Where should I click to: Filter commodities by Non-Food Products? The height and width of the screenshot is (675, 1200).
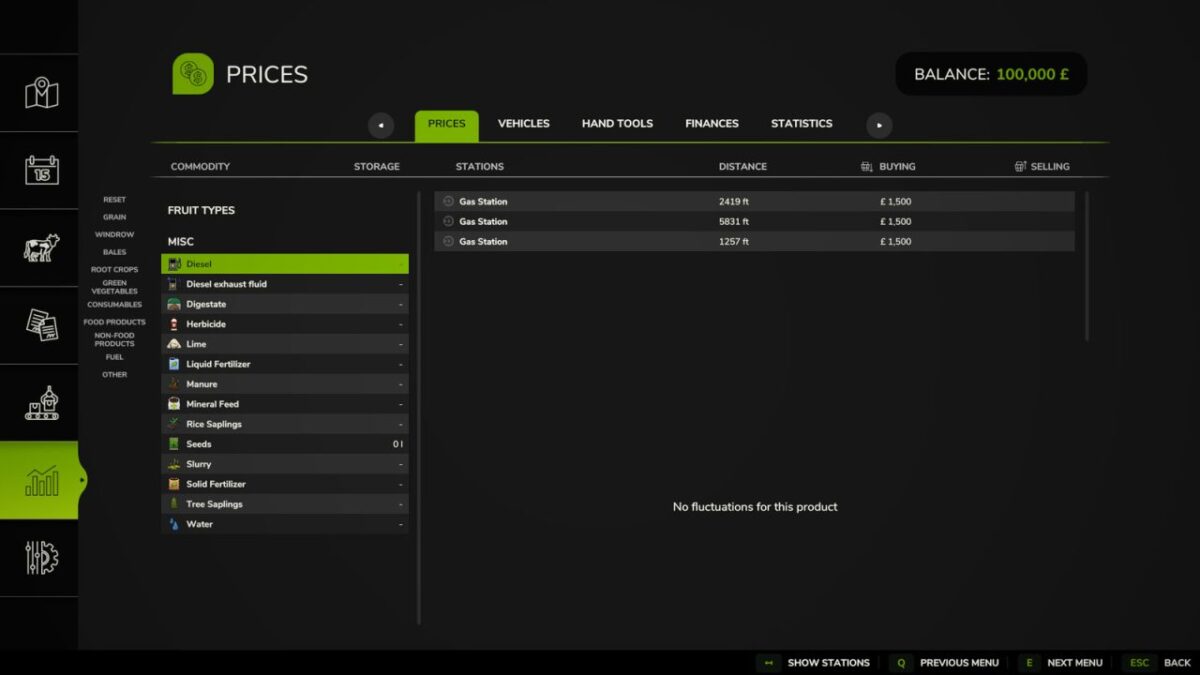click(x=115, y=340)
